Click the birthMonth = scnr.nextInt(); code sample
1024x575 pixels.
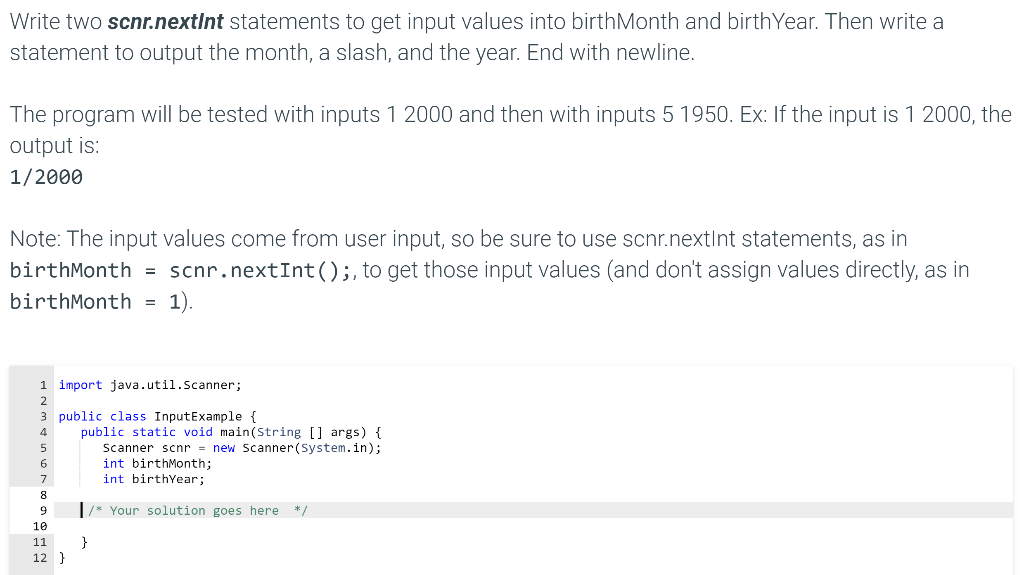(180, 270)
